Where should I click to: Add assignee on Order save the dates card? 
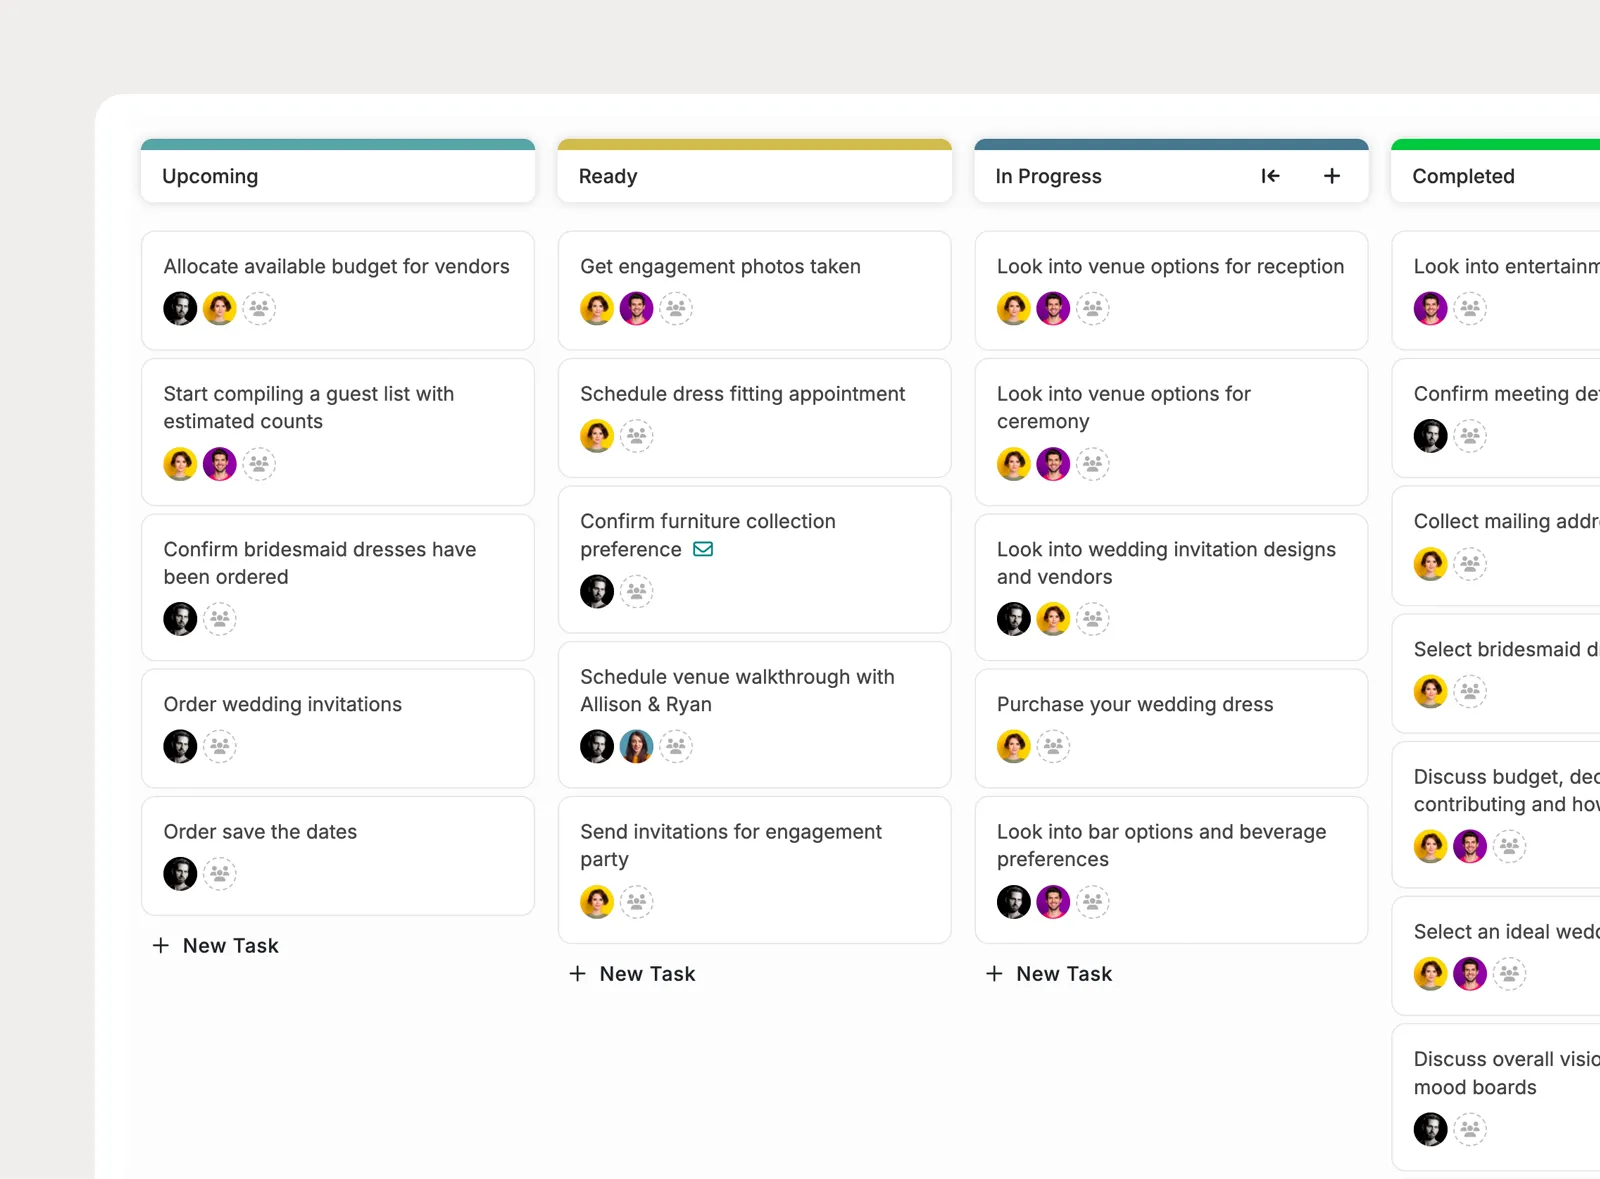[220, 874]
